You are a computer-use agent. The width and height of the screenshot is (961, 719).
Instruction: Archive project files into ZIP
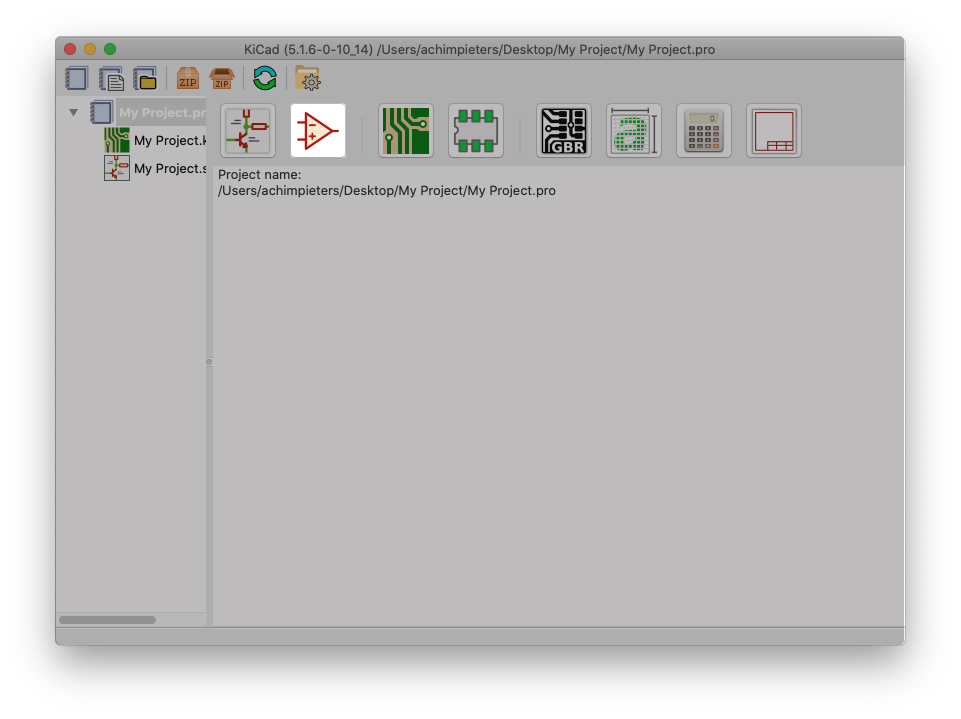tap(188, 79)
